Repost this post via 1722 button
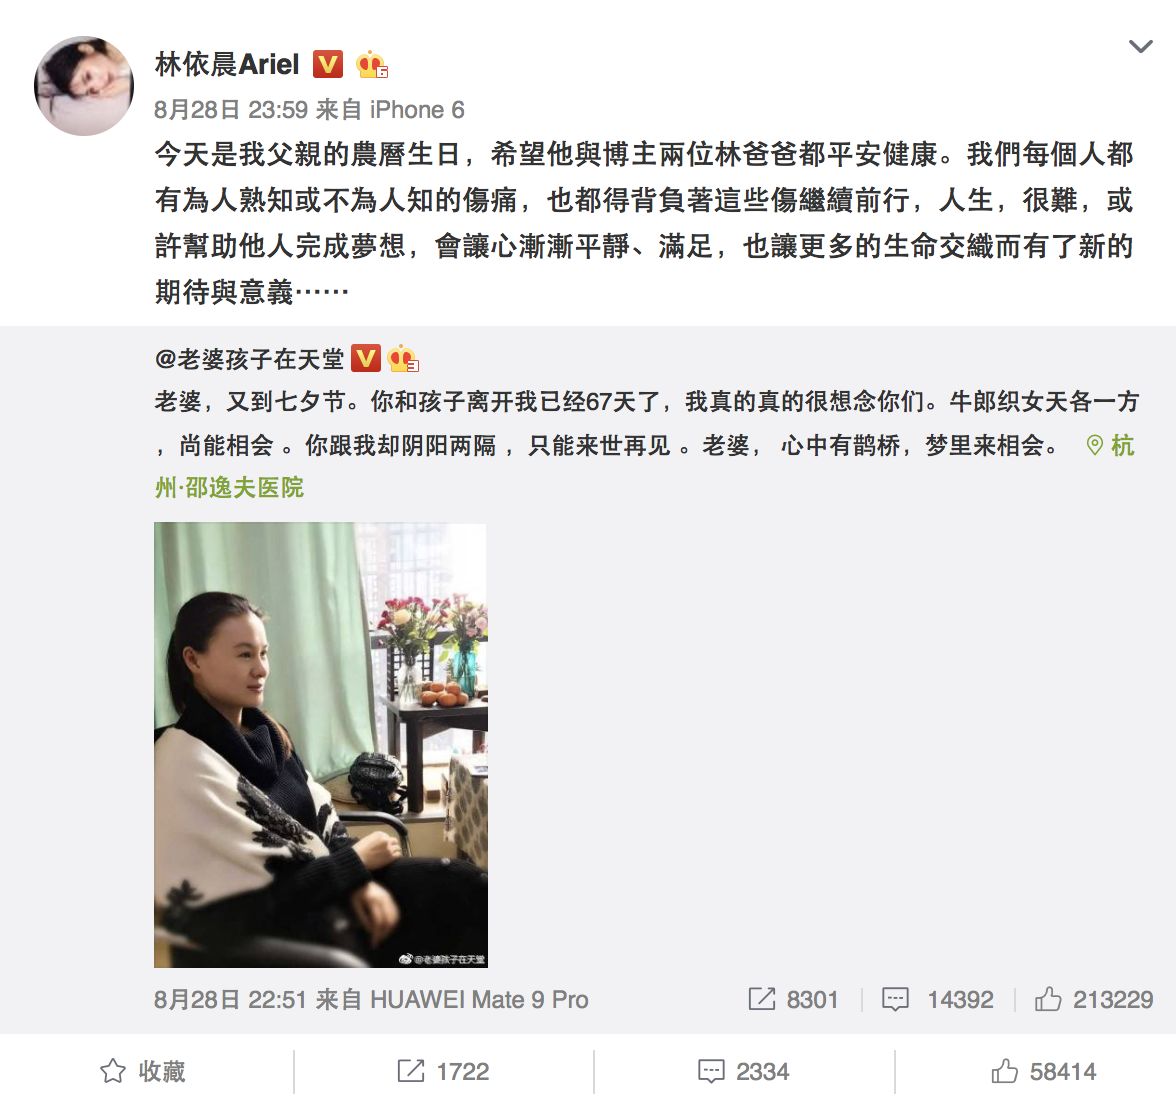 tap(443, 1071)
